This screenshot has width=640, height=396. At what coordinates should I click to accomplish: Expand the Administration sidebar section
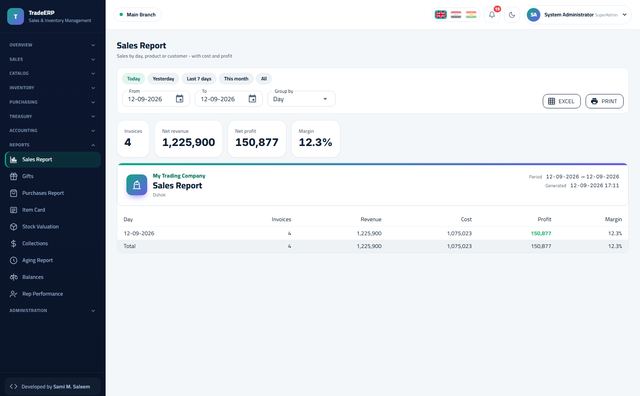pos(52,311)
